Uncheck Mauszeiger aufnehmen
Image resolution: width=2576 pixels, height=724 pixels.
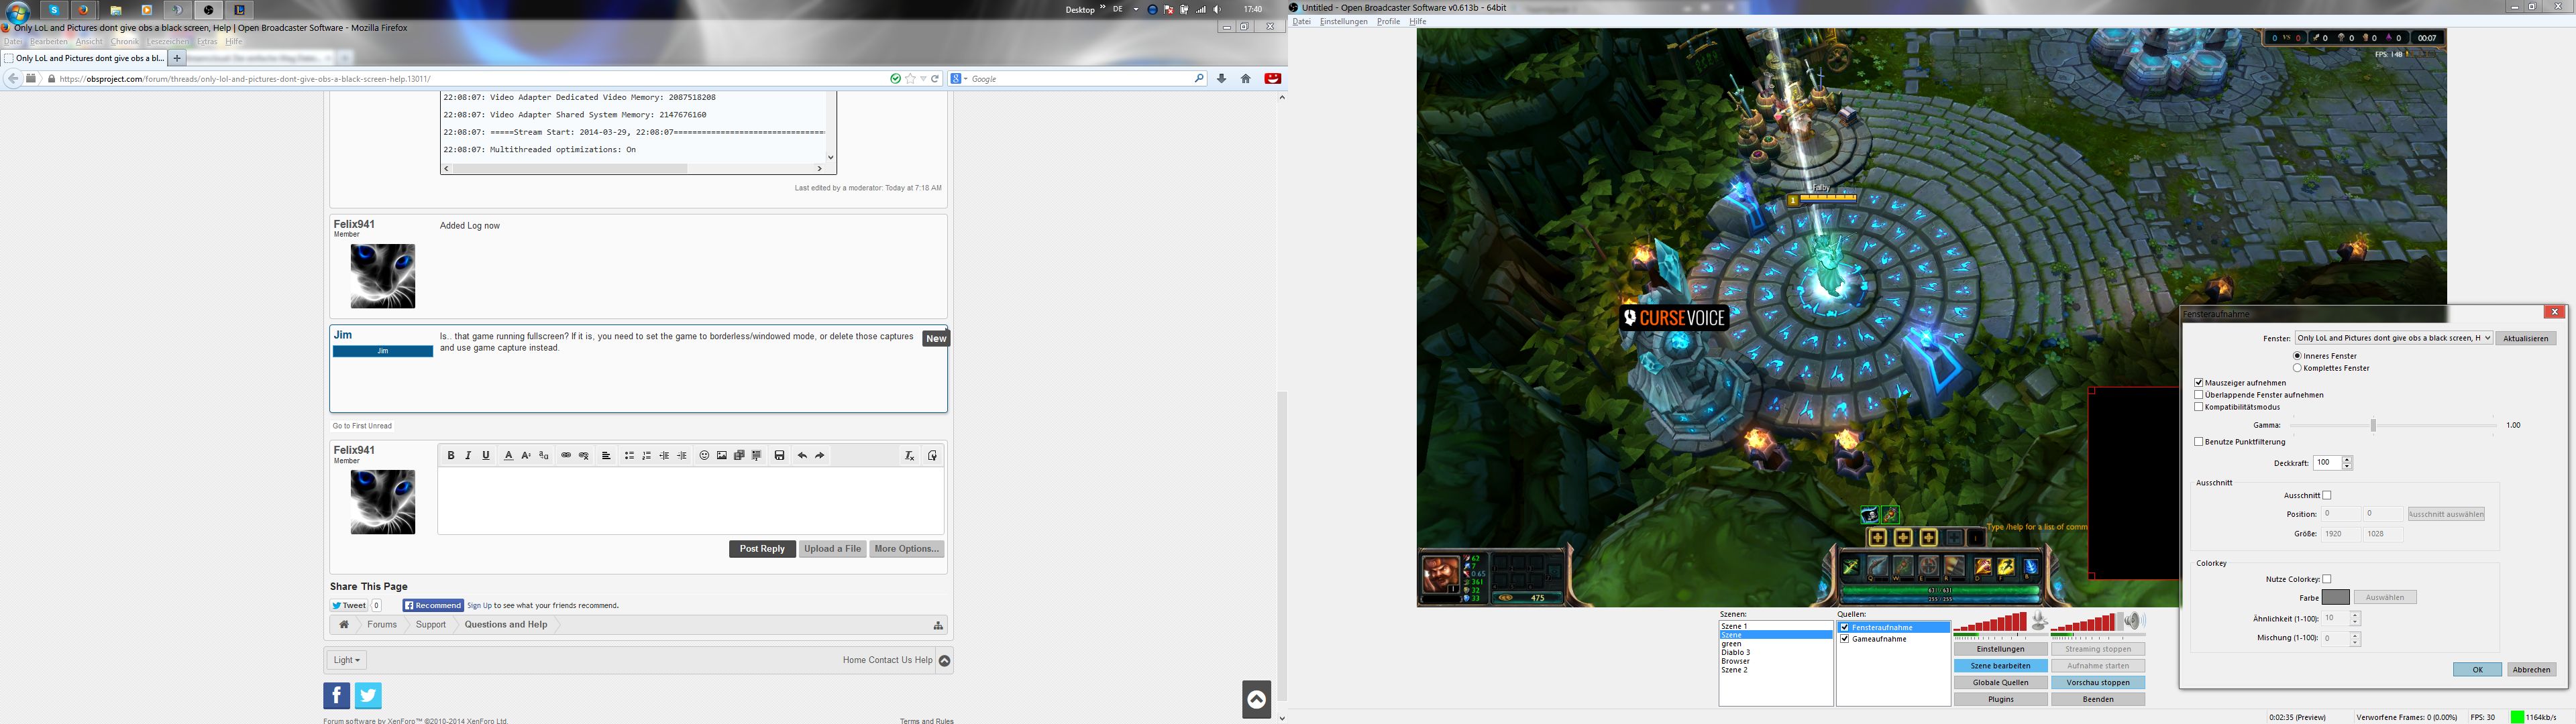[2199, 383]
